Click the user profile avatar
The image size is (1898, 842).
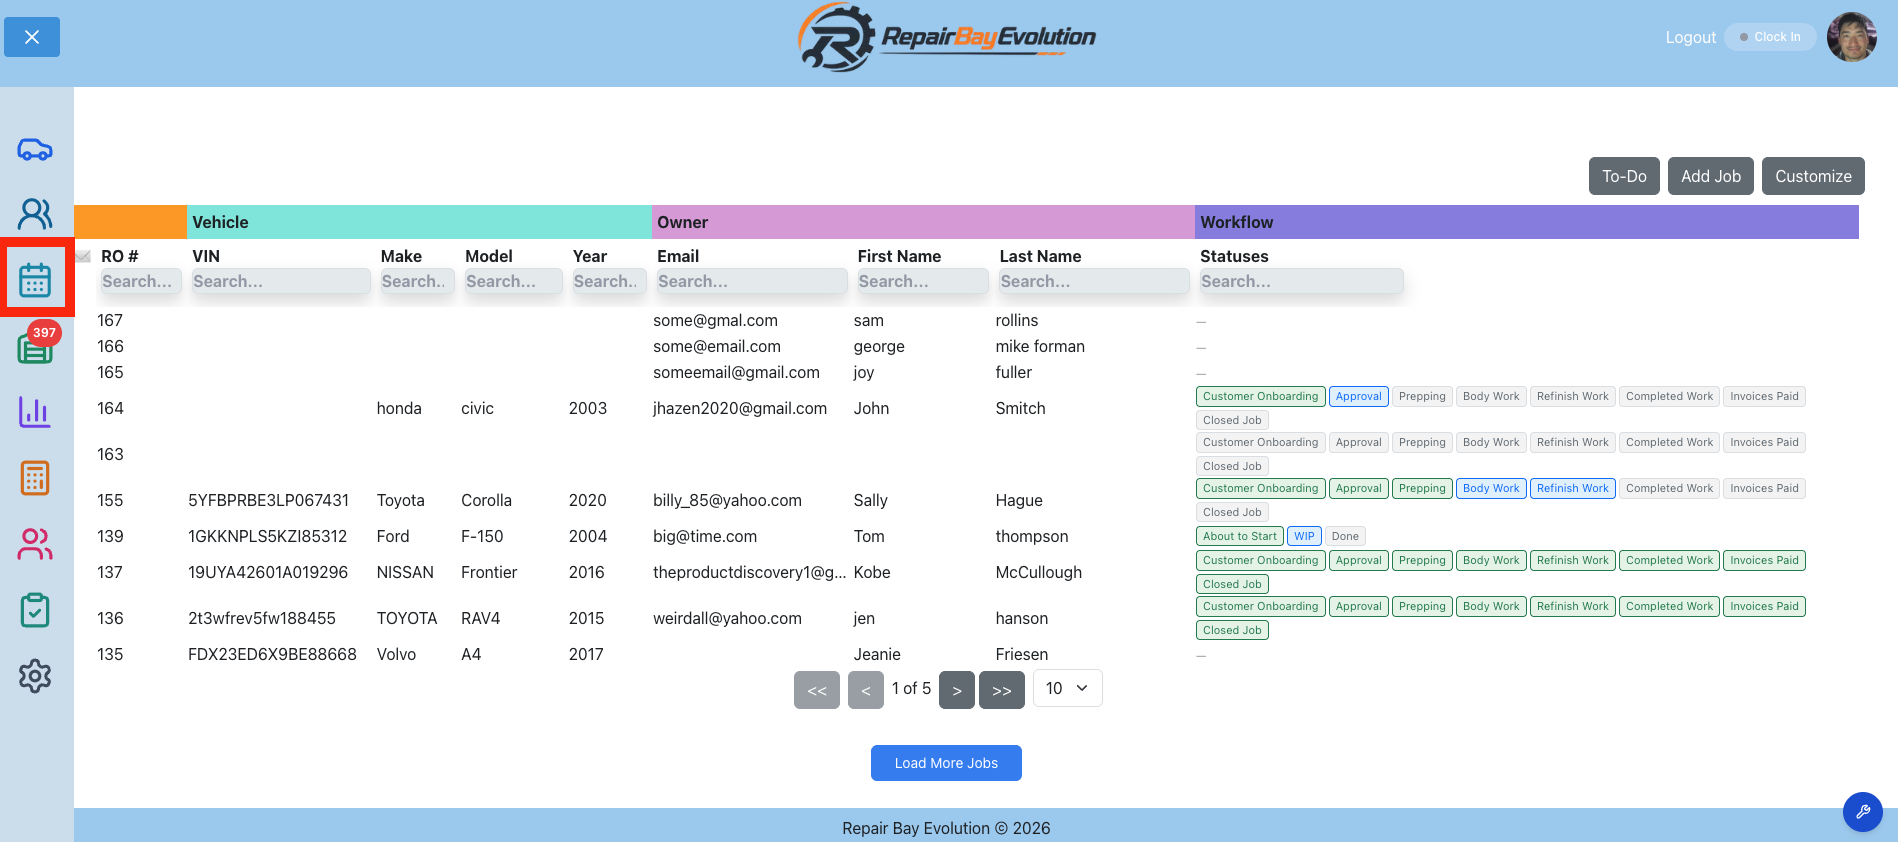(x=1851, y=37)
